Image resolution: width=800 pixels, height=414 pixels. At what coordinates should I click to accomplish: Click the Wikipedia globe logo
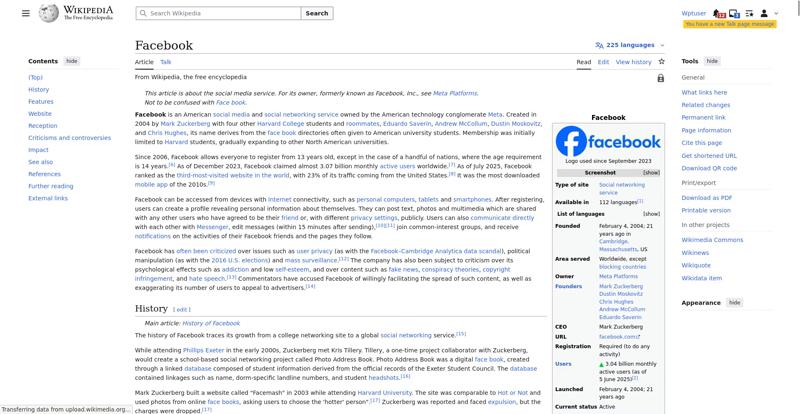[x=49, y=13]
